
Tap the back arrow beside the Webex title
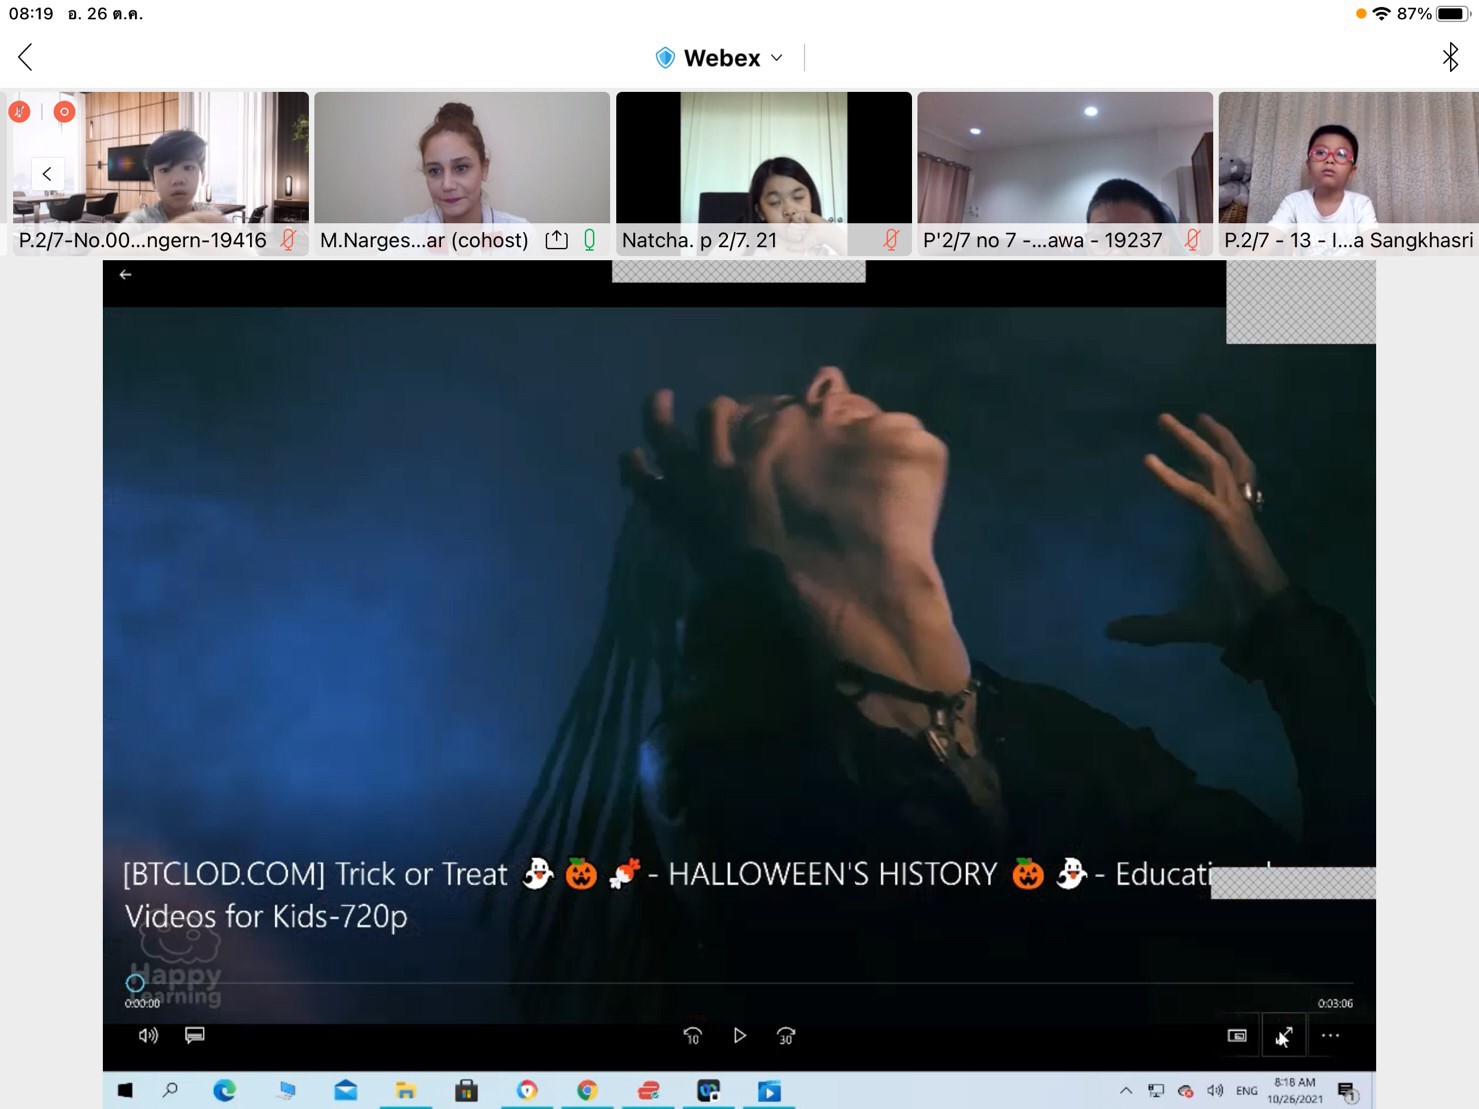26,57
